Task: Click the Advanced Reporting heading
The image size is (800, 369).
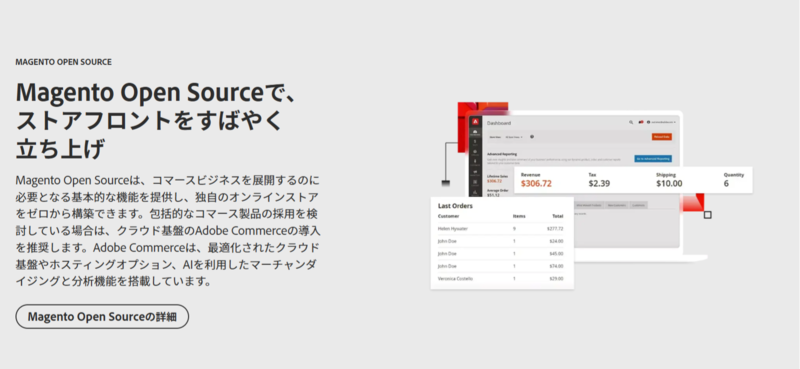Action: point(502,154)
